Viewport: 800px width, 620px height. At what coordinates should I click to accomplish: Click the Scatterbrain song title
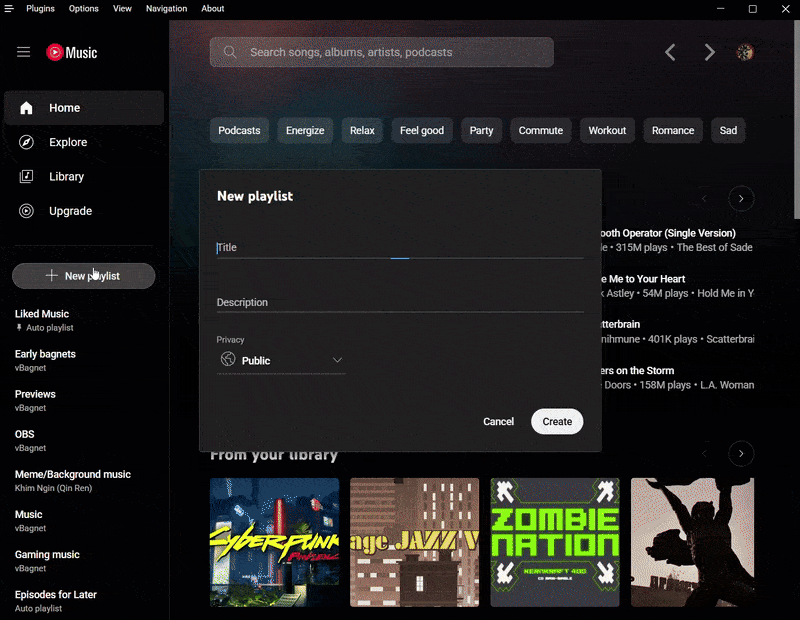click(621, 324)
